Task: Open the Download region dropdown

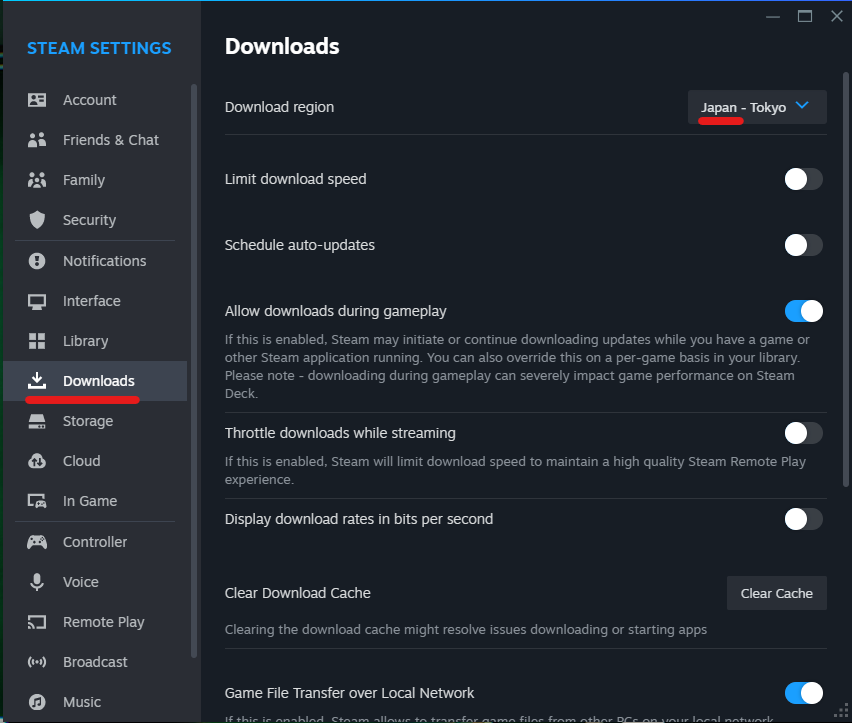Action: pyautogui.click(x=756, y=107)
